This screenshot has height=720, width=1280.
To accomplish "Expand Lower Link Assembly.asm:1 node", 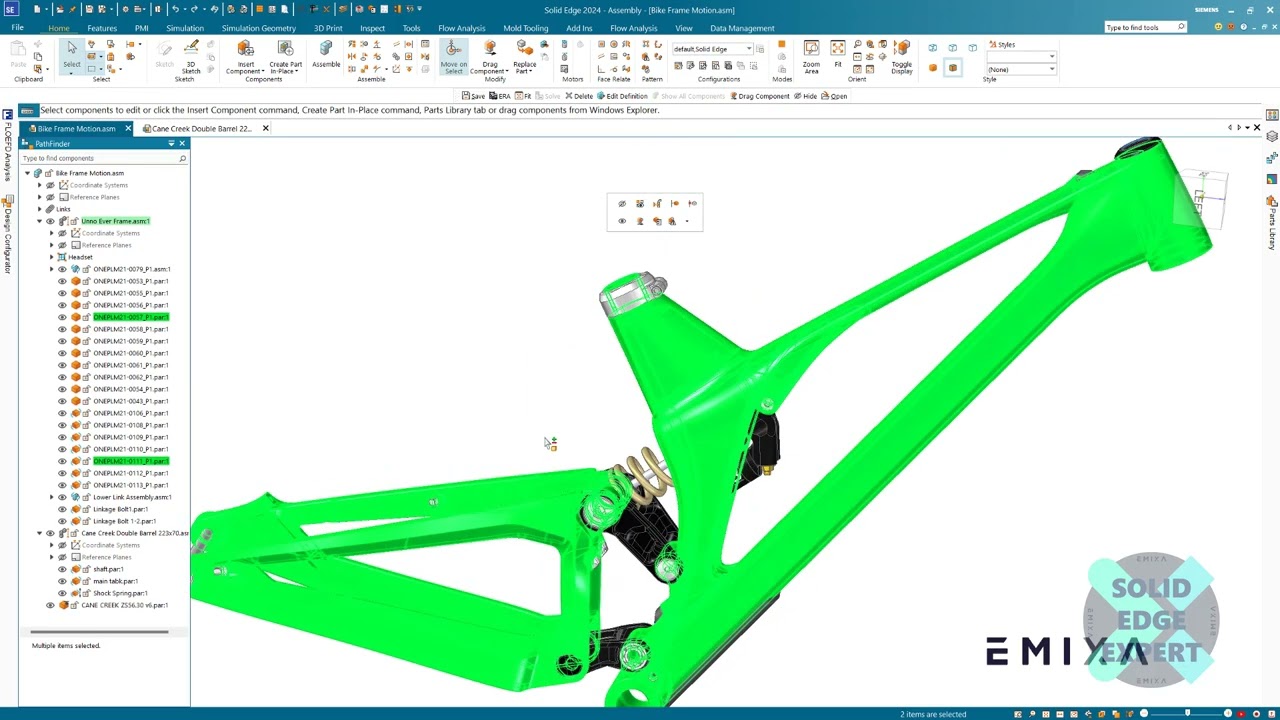I will click(51, 497).
